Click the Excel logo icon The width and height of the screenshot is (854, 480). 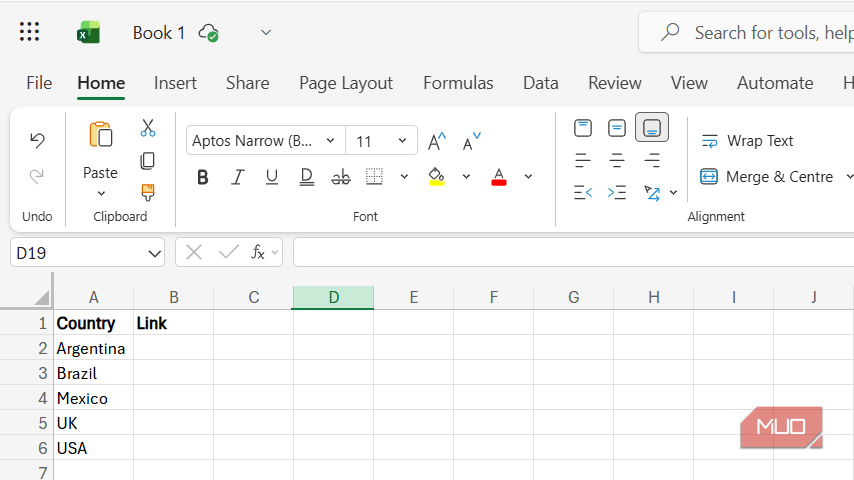(88, 33)
